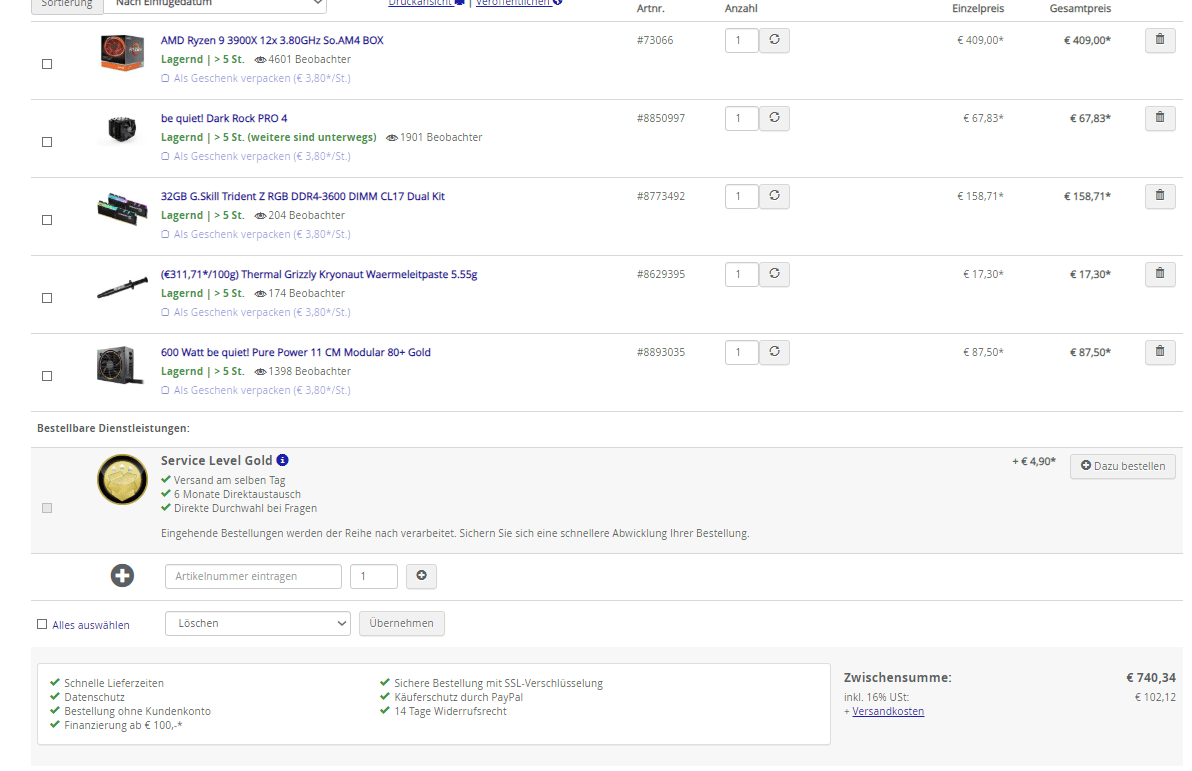
Task: Remove G.Skill Trident Z RAM with trash icon
Action: pyautogui.click(x=1160, y=196)
